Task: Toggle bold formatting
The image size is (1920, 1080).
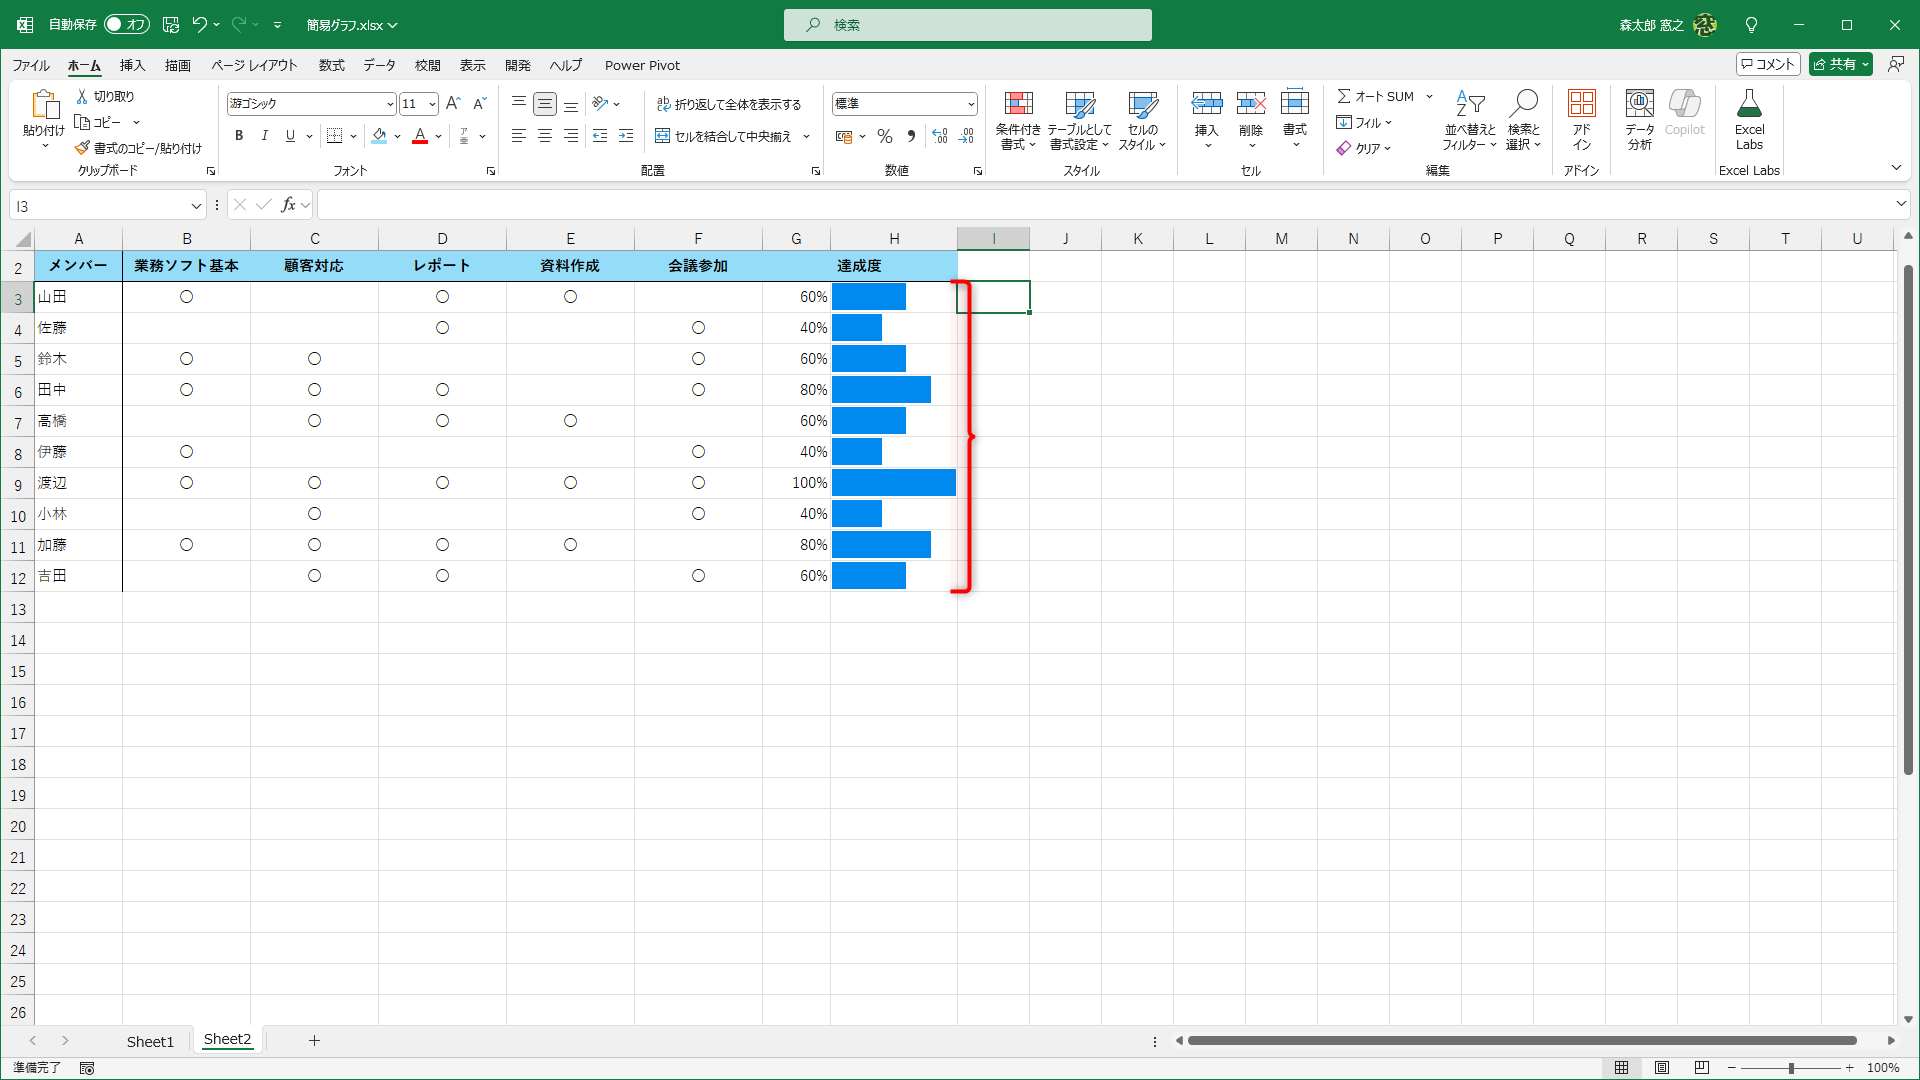Action: pos(239,136)
